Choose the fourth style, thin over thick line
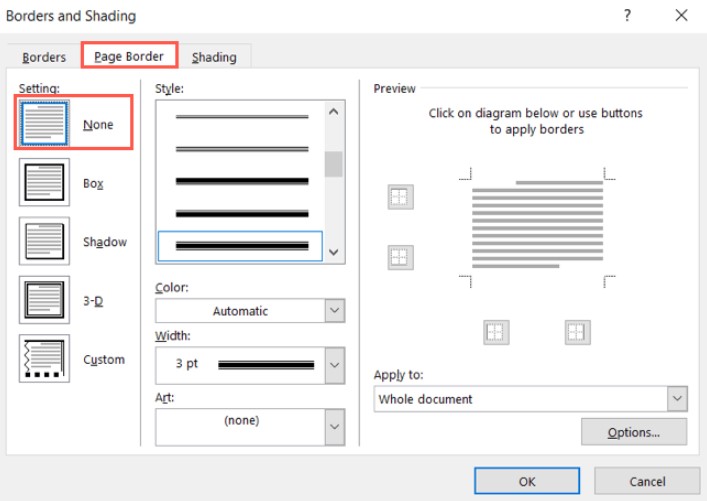The height and width of the screenshot is (501, 707). point(242,214)
